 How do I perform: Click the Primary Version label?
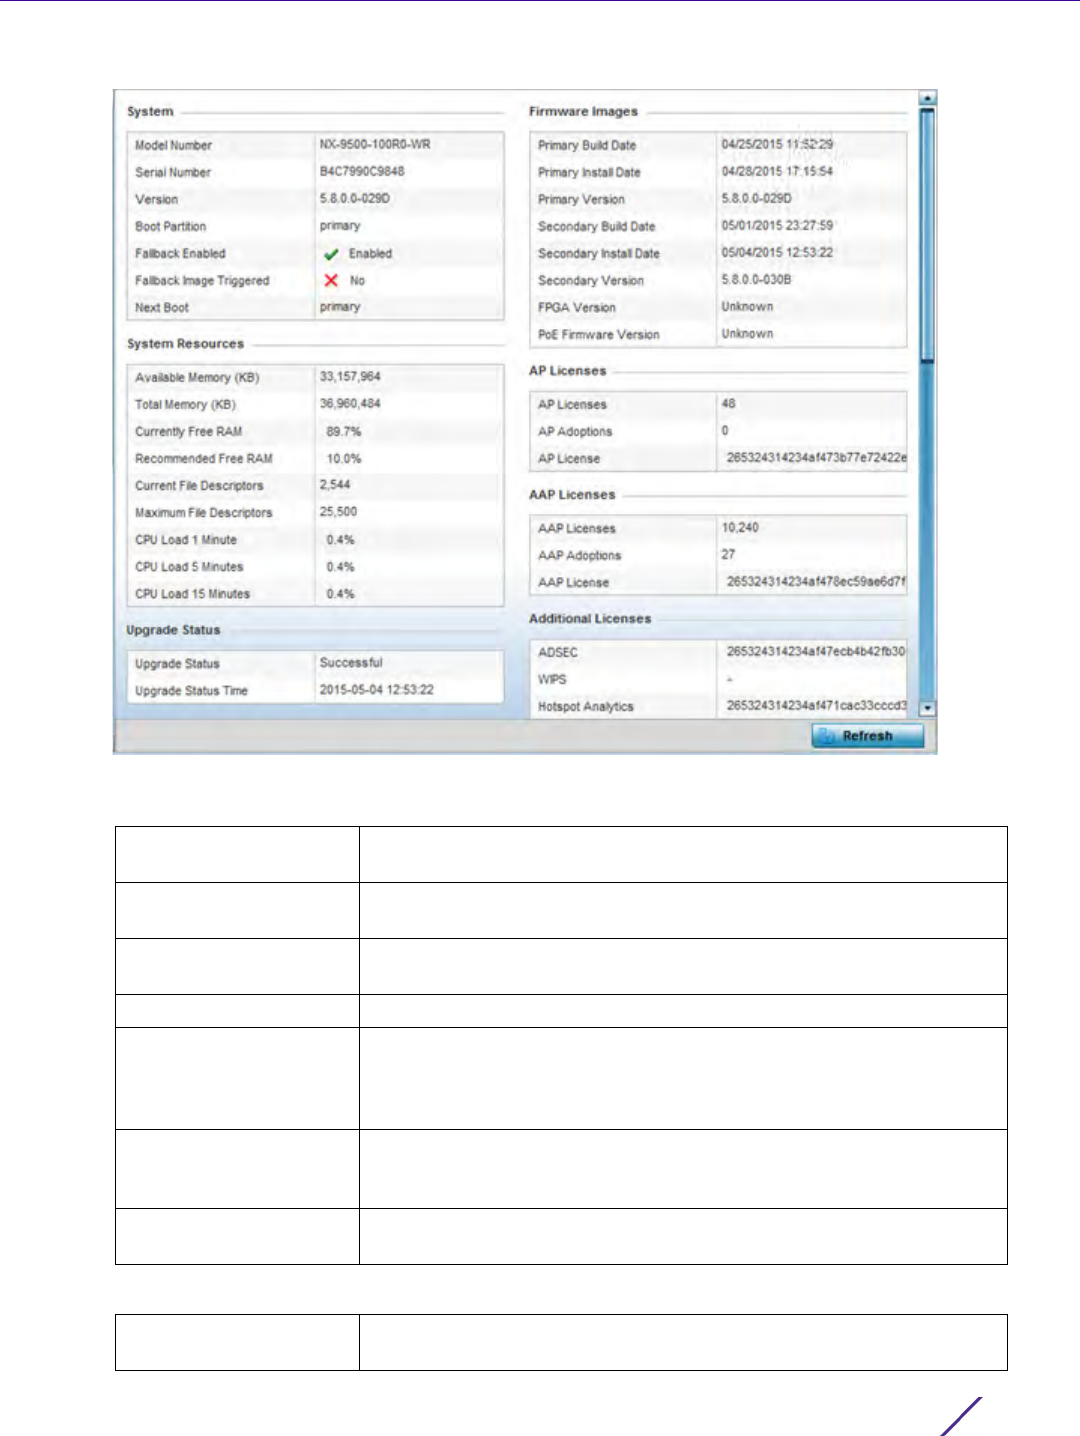[581, 200]
